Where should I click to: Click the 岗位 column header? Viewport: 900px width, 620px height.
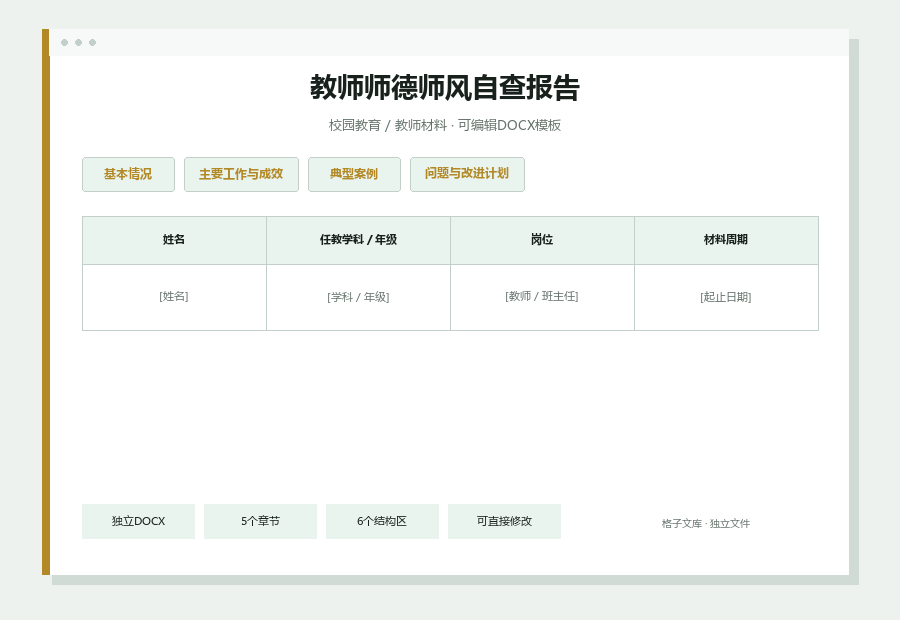point(542,240)
